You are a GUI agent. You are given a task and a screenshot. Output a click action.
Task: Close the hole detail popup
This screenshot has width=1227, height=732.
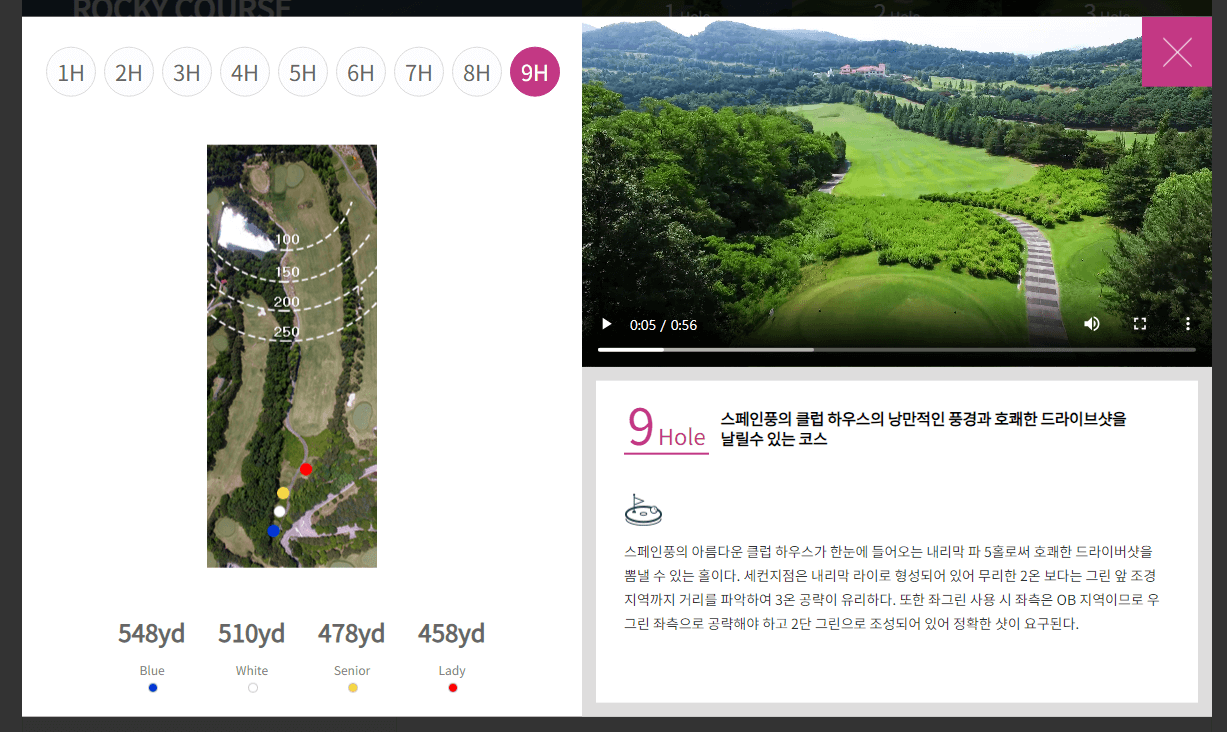[x=1176, y=51]
